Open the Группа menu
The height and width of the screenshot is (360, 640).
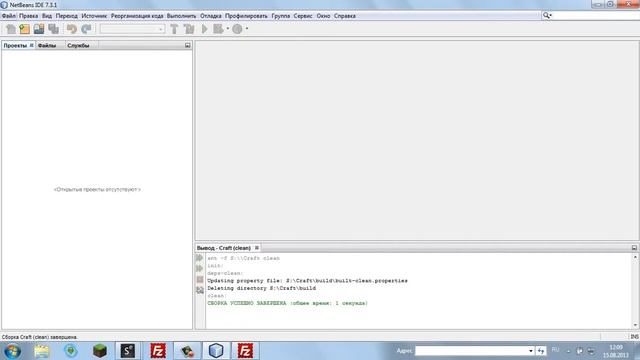(x=281, y=16)
